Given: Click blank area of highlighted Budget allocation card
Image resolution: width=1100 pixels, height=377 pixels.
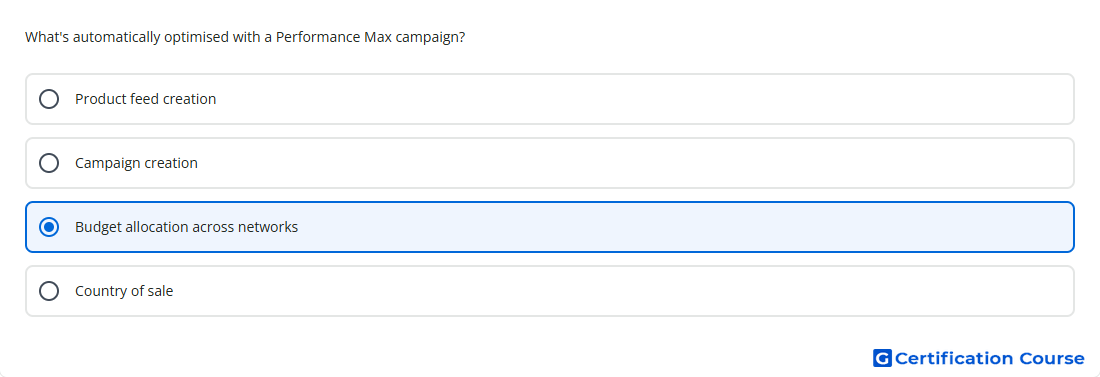Looking at the screenshot, I should (631, 227).
